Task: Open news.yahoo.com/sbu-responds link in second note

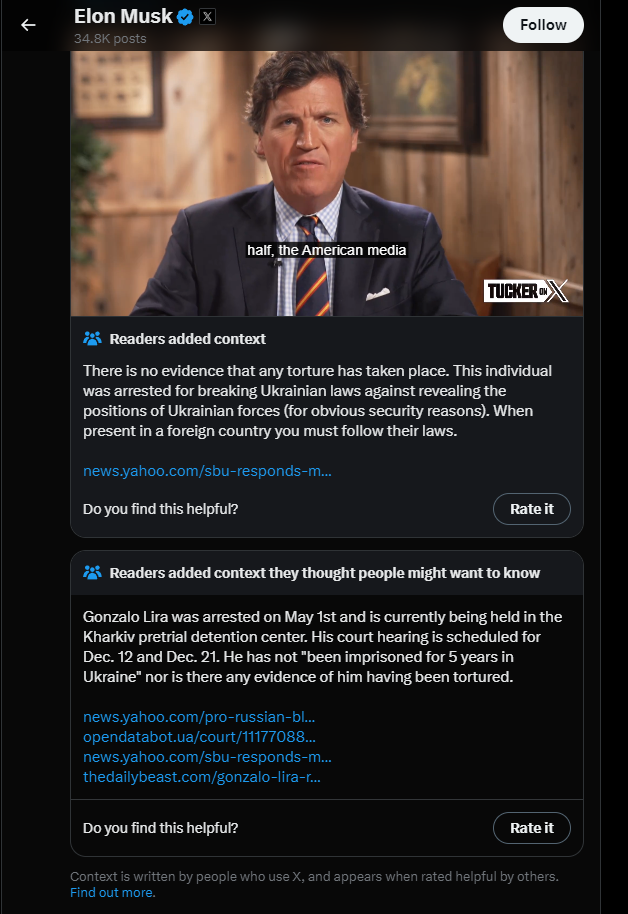Action: (x=207, y=757)
